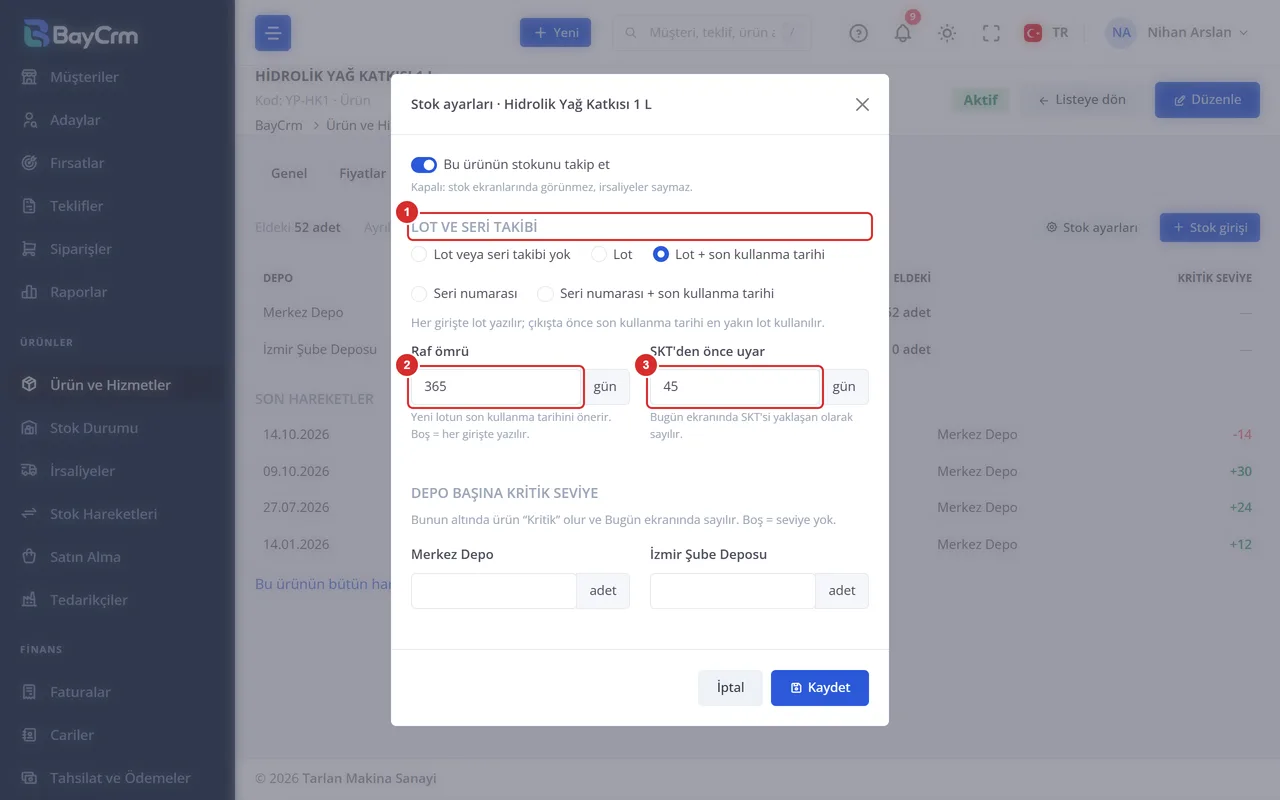Open the Nihan Arslan user menu

(1178, 33)
